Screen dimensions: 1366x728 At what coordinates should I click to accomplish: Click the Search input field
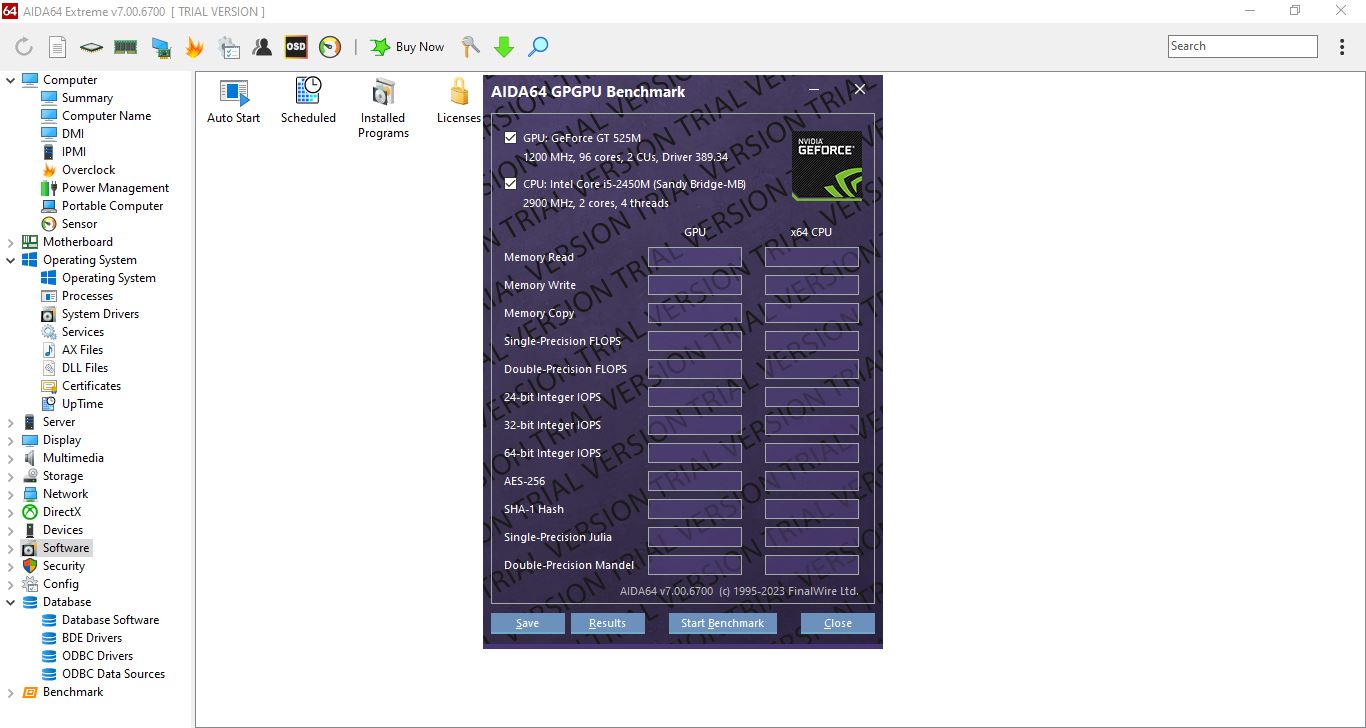tap(1243, 46)
